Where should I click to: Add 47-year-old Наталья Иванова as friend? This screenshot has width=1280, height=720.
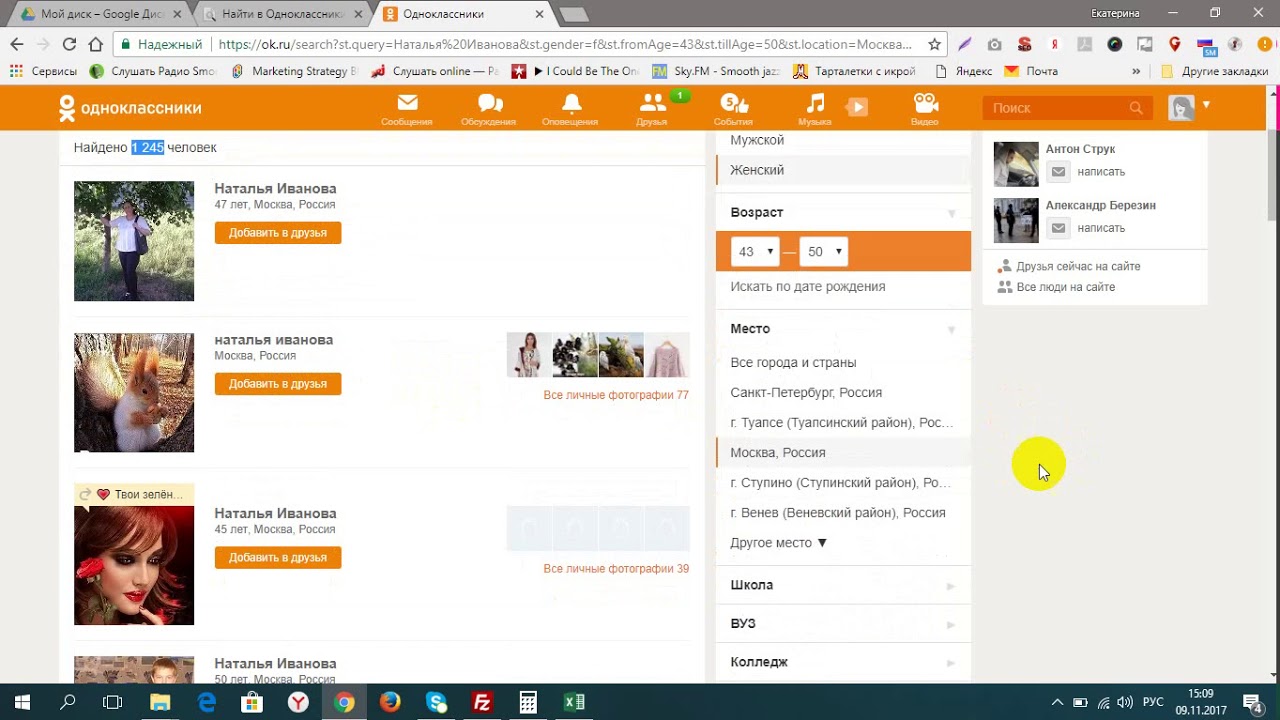(278, 233)
